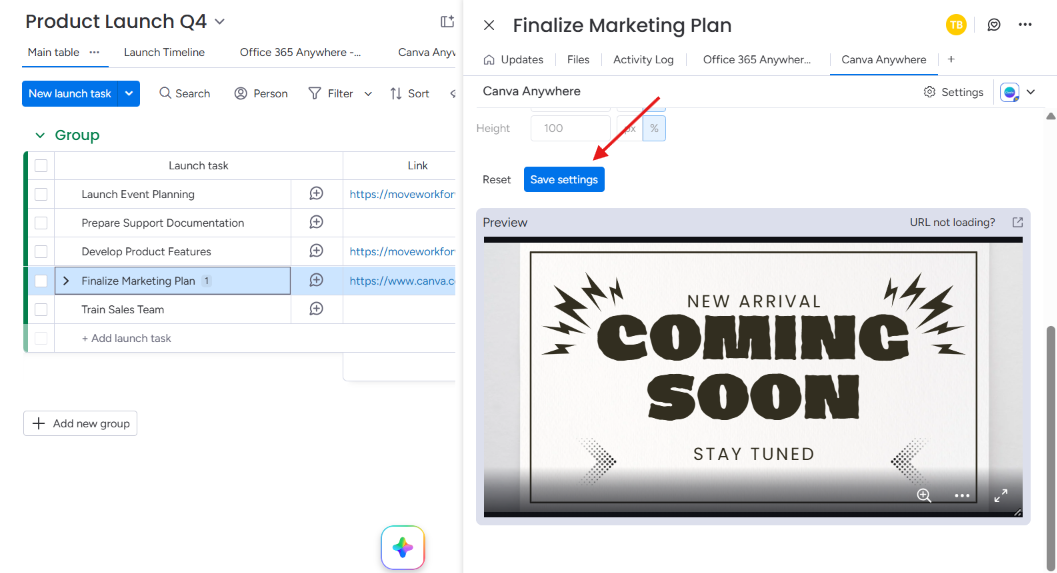Open Develop Product Features moveworkfor link
Screen dimensions: 1057x573
point(402,251)
